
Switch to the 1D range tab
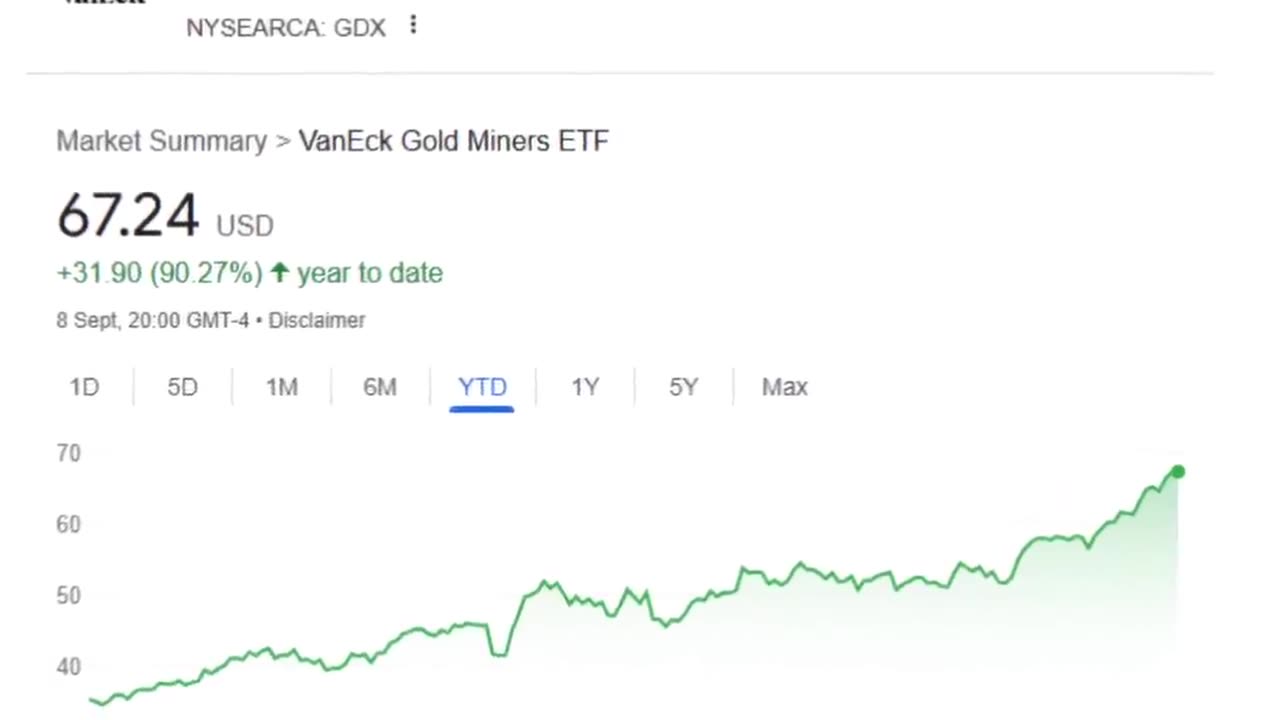click(84, 387)
